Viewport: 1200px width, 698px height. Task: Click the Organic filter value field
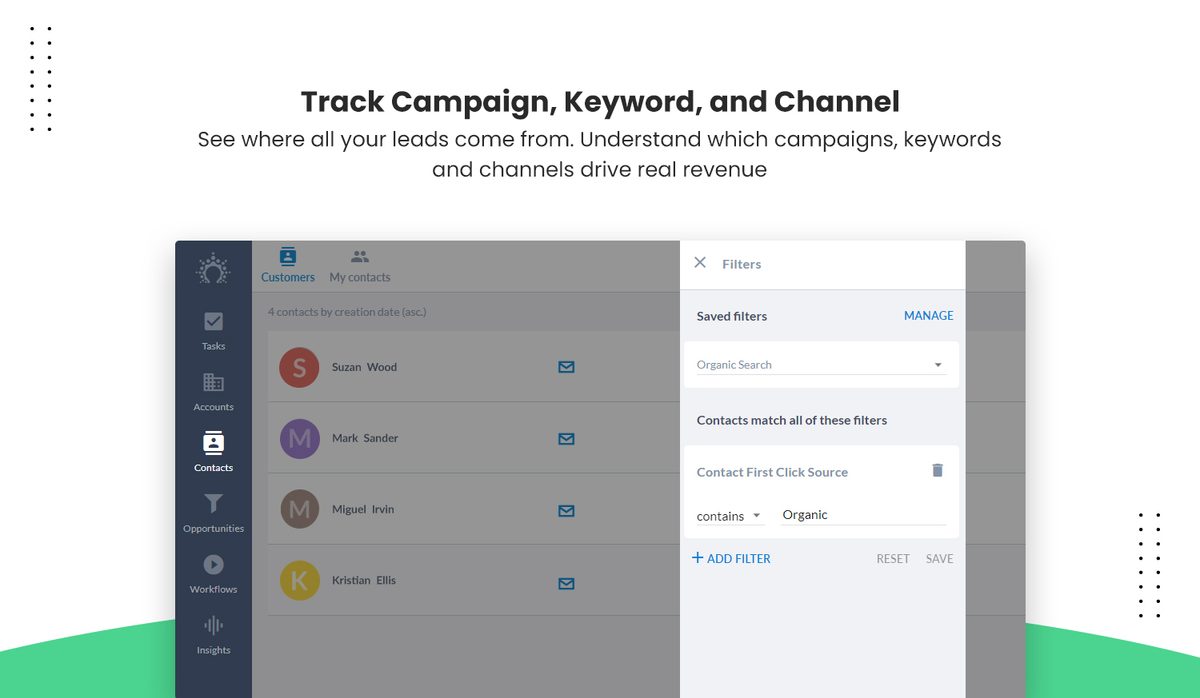[864, 515]
